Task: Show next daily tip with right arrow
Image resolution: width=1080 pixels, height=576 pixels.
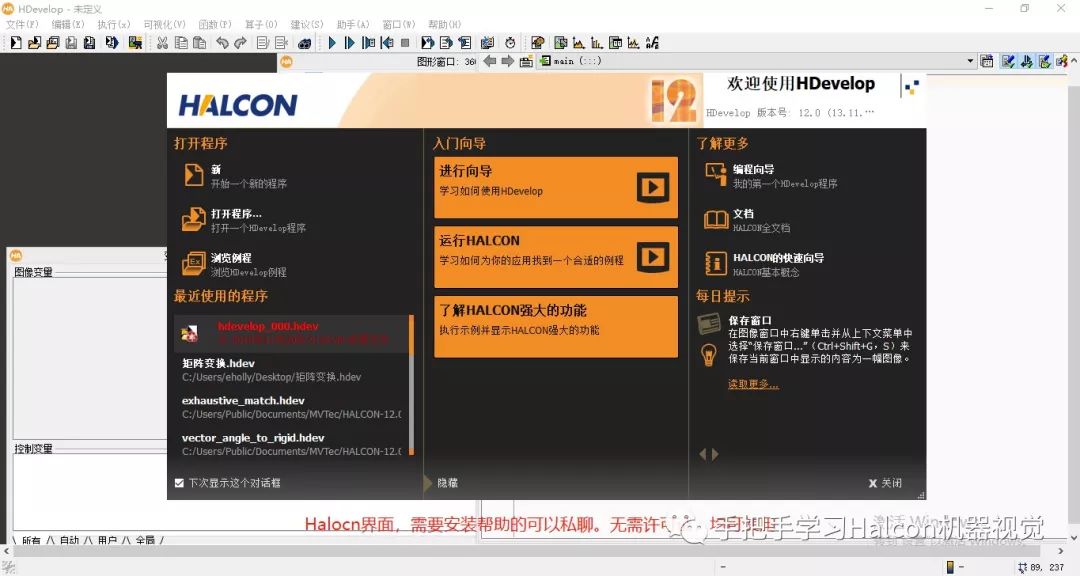Action: 715,454
